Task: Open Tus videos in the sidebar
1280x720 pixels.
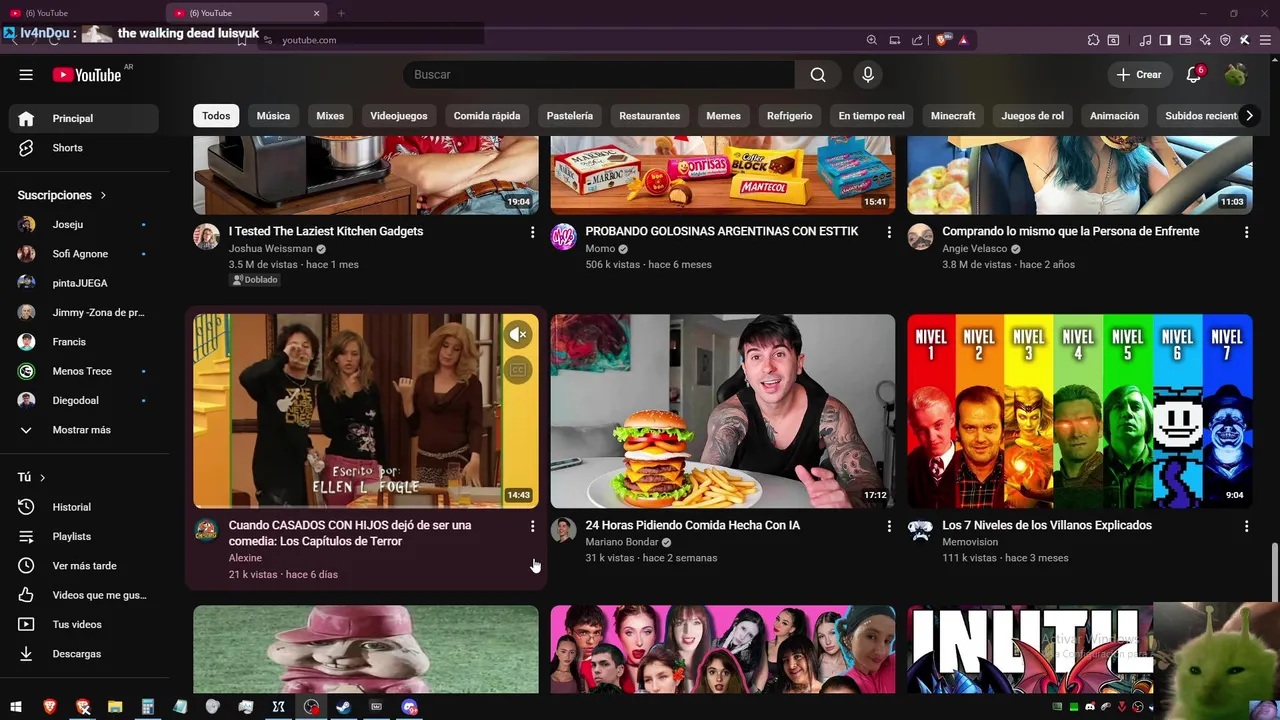Action: click(x=84, y=625)
